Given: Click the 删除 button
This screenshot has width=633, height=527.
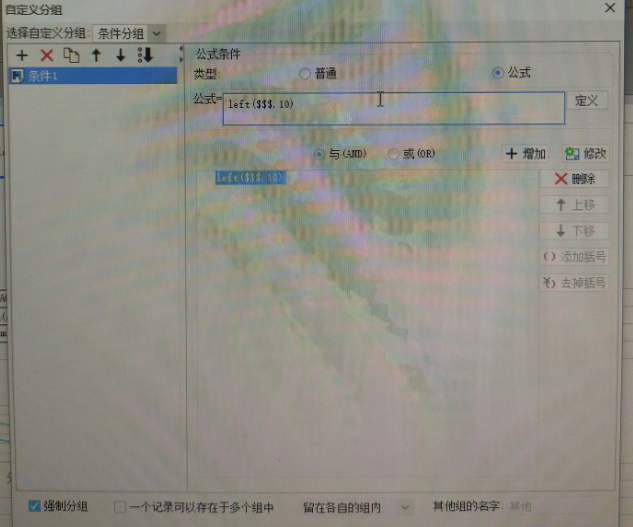Looking at the screenshot, I should coord(574,179).
